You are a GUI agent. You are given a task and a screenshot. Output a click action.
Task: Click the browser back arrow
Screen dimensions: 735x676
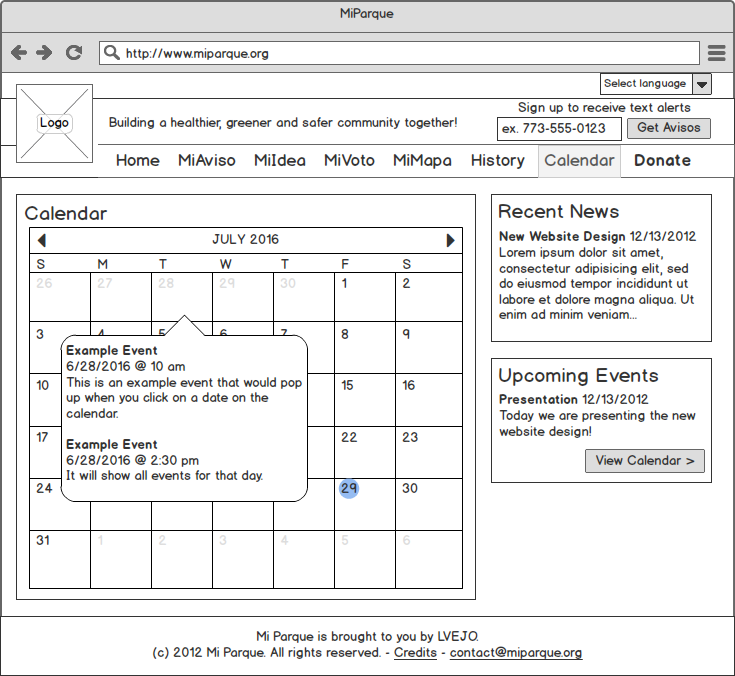[x=19, y=53]
